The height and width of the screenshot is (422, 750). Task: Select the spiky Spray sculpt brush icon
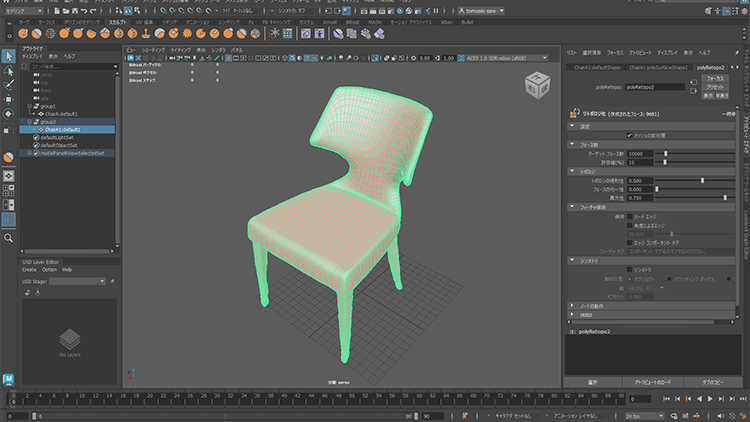[187, 33]
